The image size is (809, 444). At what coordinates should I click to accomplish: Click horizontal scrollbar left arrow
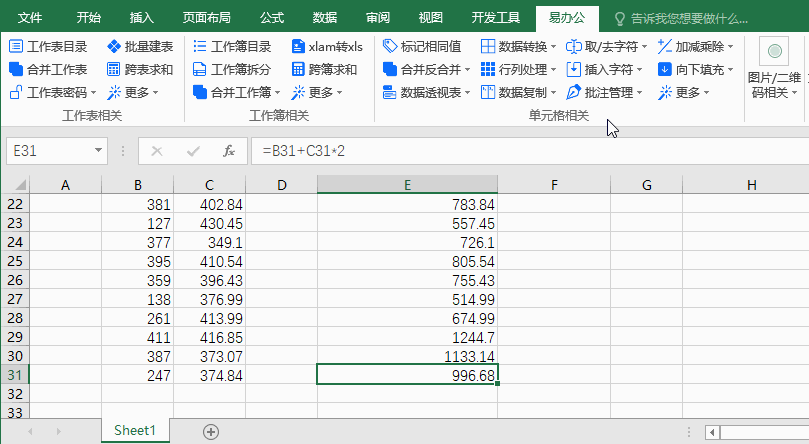(712, 432)
